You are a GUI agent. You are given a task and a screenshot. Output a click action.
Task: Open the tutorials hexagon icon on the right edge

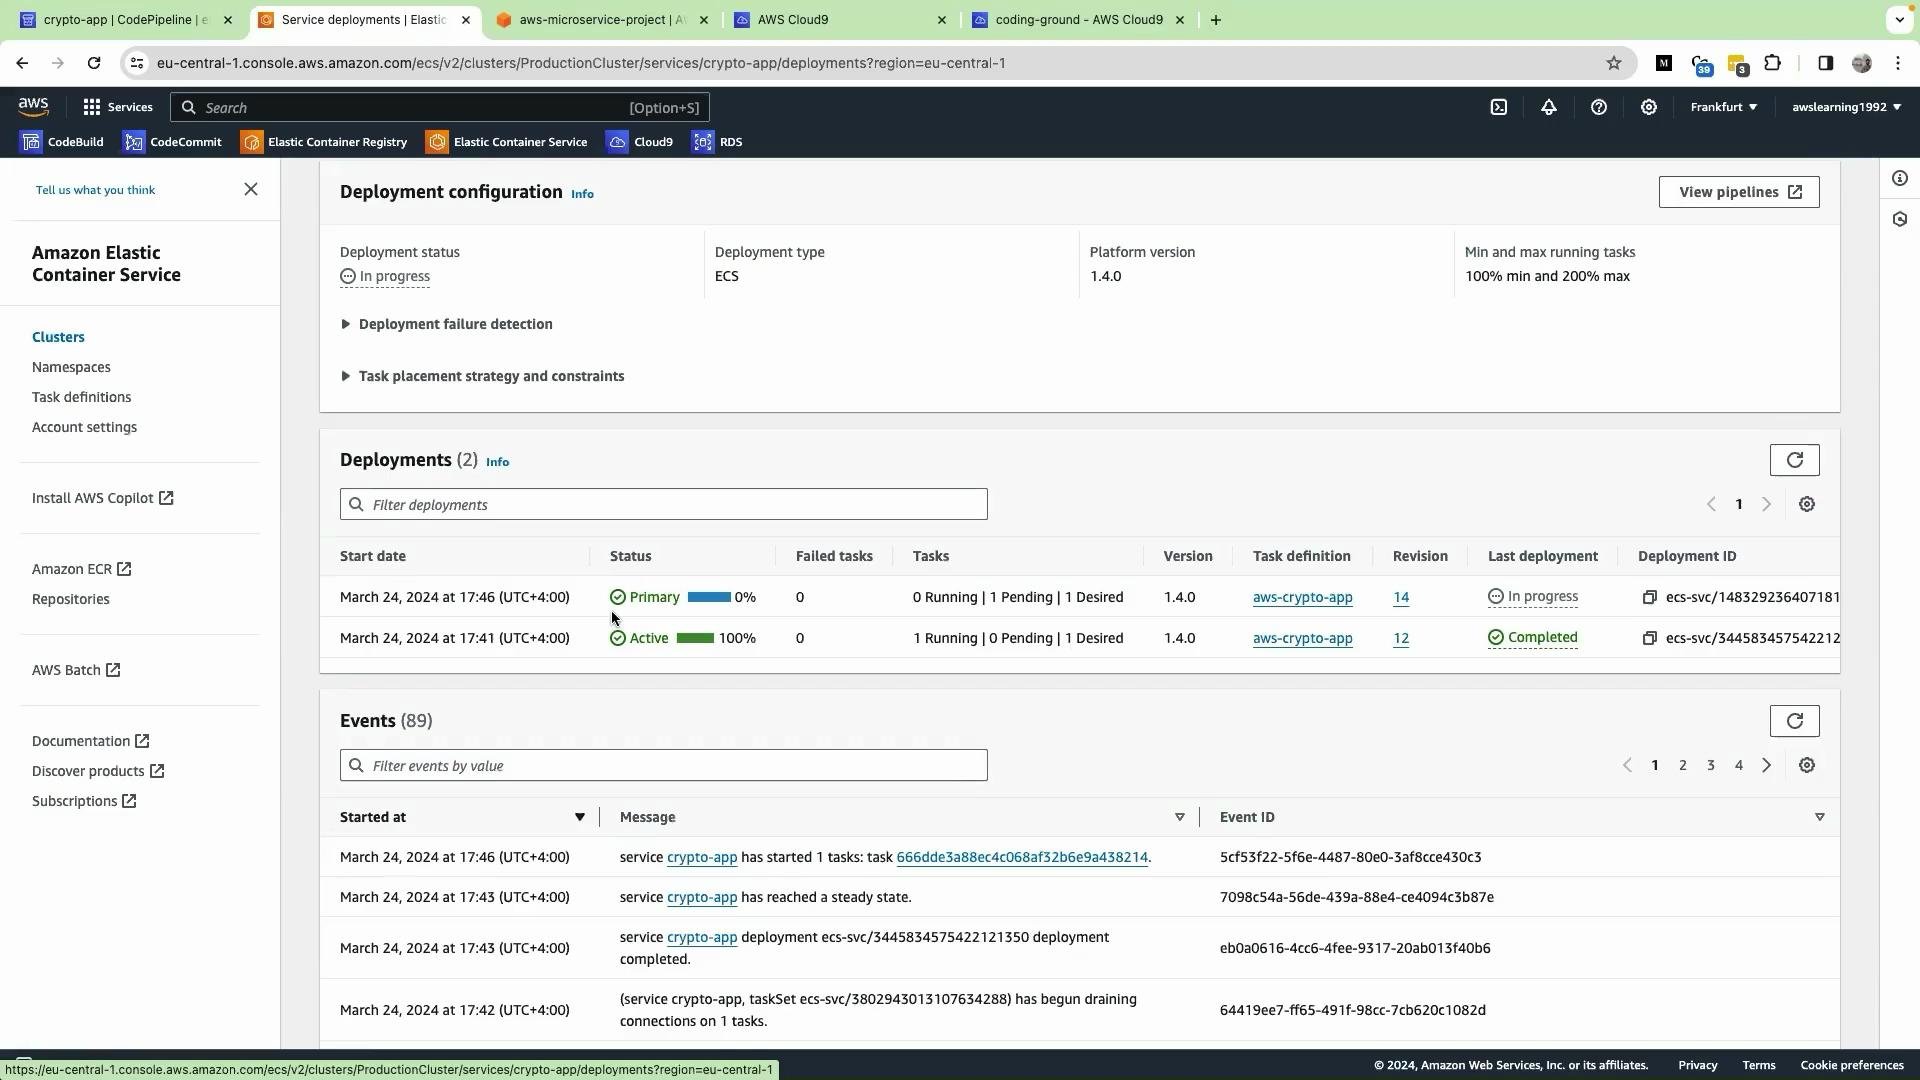1900,220
